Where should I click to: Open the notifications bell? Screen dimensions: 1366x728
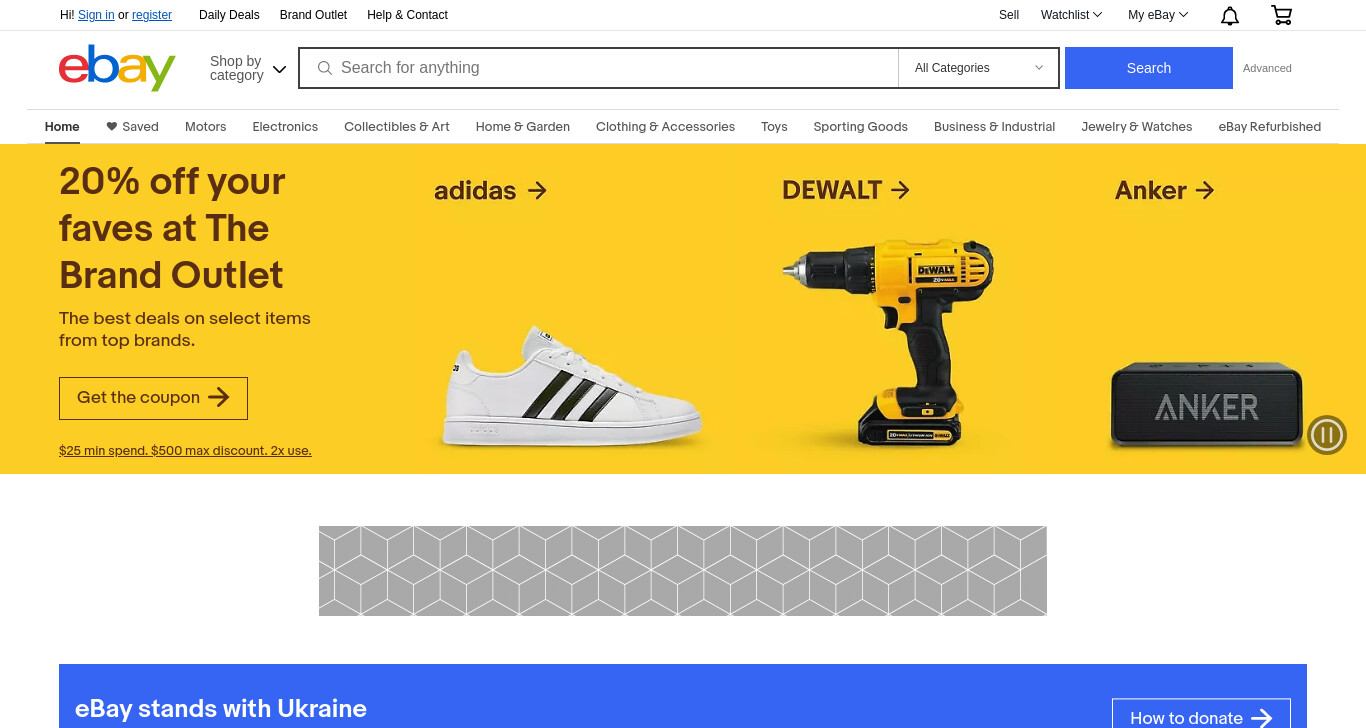point(1230,15)
